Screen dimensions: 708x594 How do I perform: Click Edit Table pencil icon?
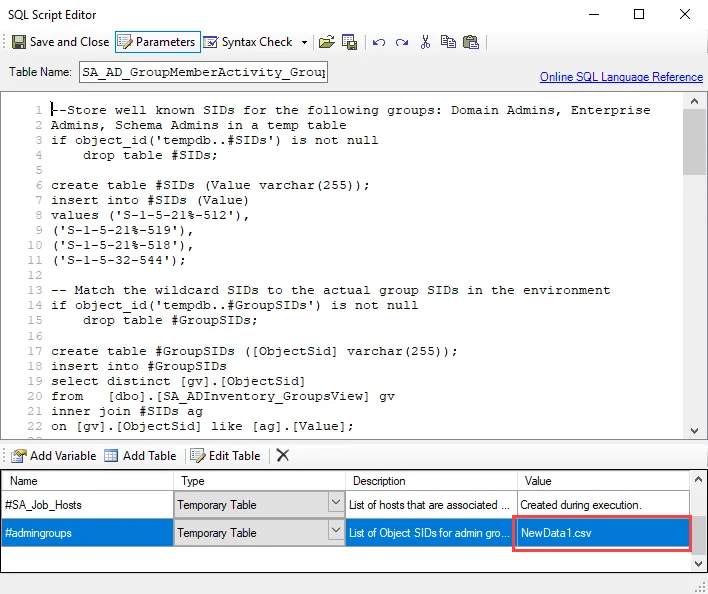tap(198, 456)
